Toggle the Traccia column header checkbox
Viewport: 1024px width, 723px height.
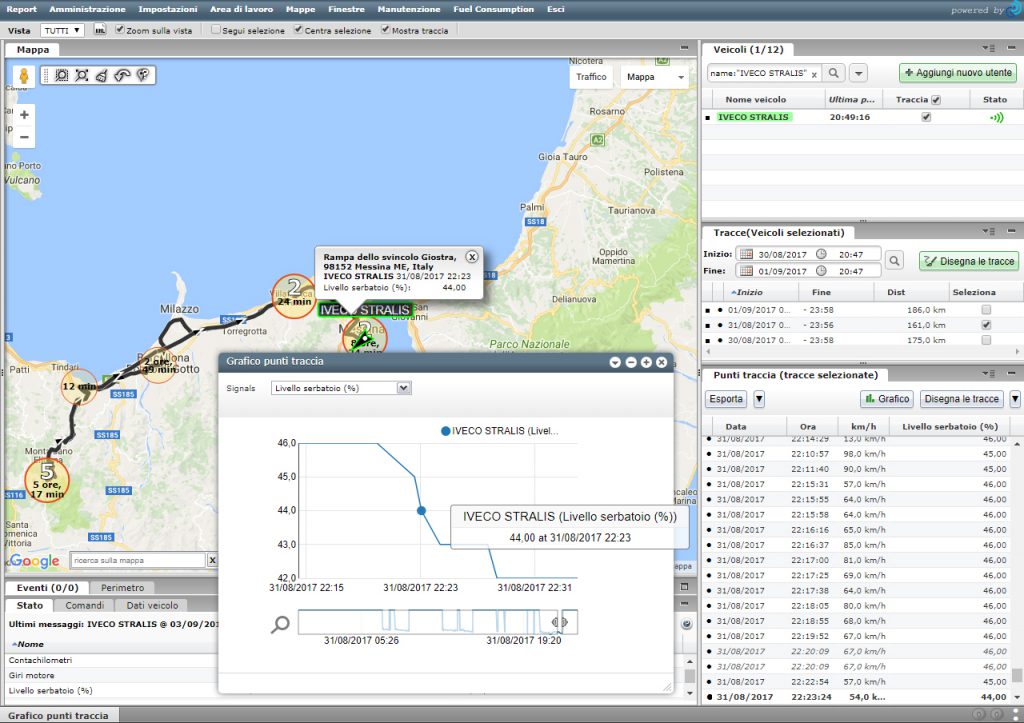pos(936,100)
